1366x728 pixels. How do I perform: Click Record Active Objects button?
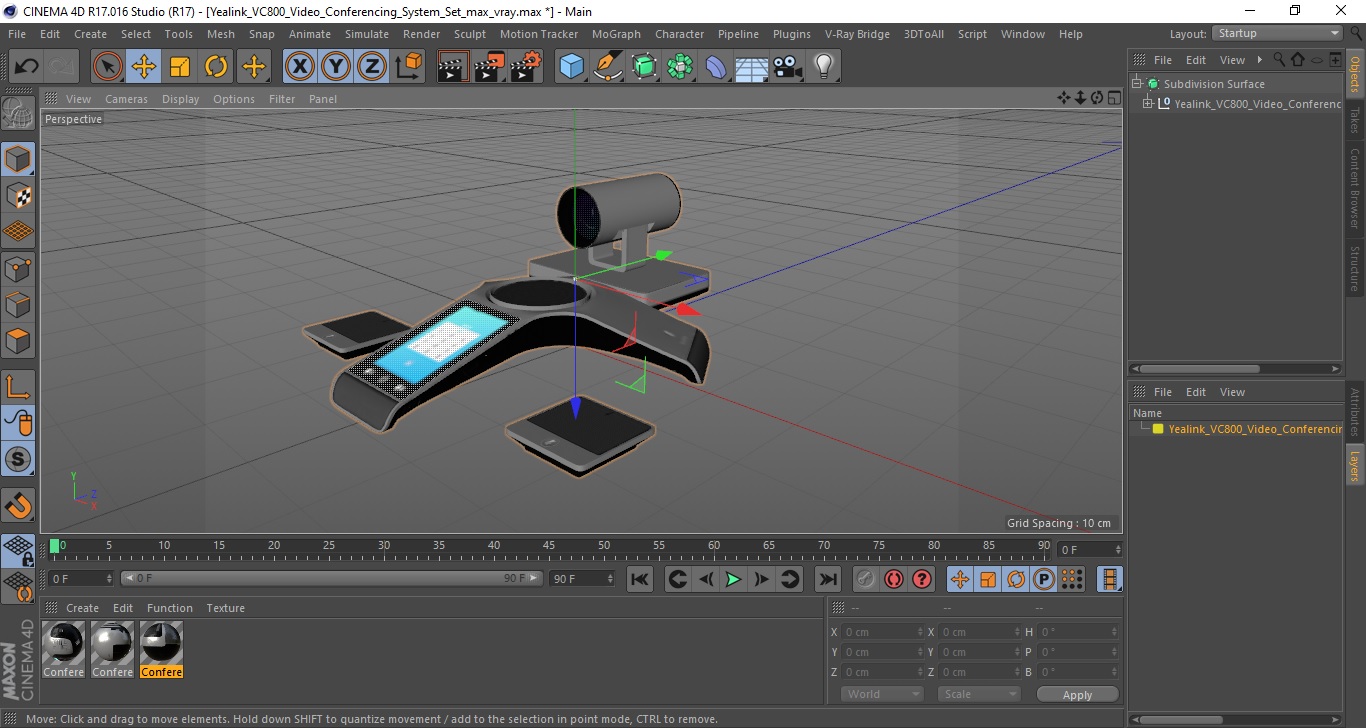click(x=866, y=579)
